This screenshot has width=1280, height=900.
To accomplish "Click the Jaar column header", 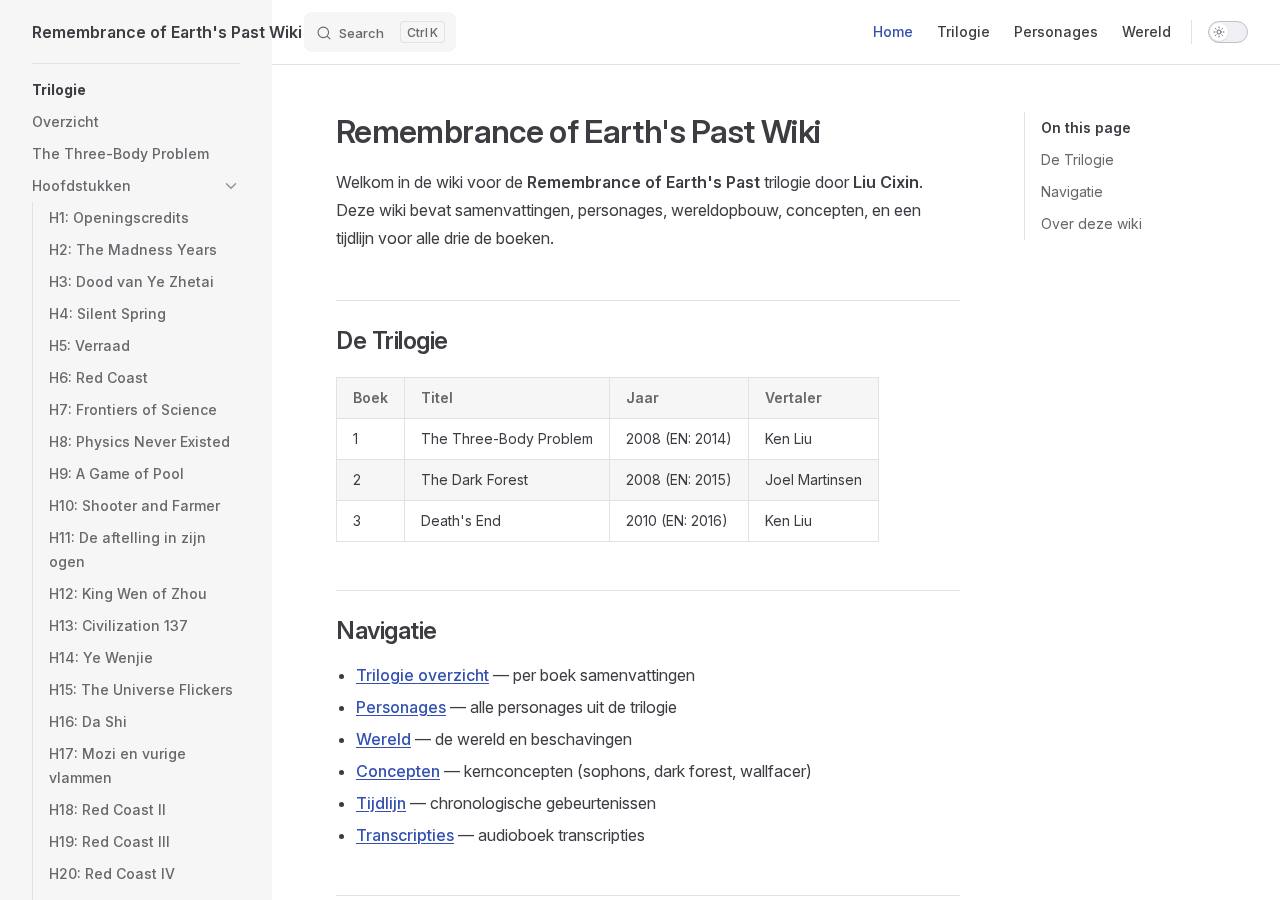I will click(x=679, y=398).
